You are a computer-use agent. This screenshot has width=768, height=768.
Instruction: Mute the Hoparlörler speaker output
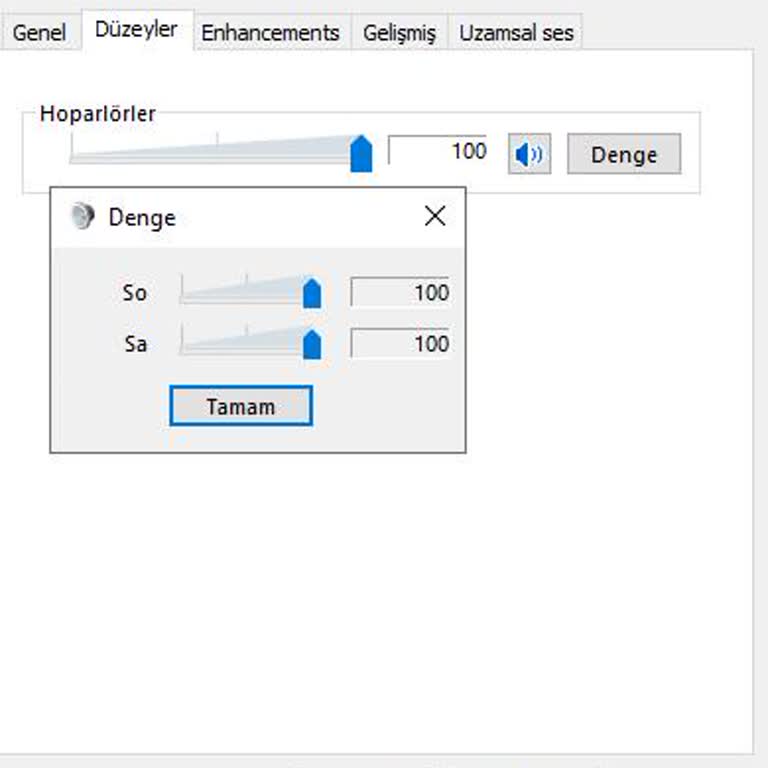click(529, 155)
